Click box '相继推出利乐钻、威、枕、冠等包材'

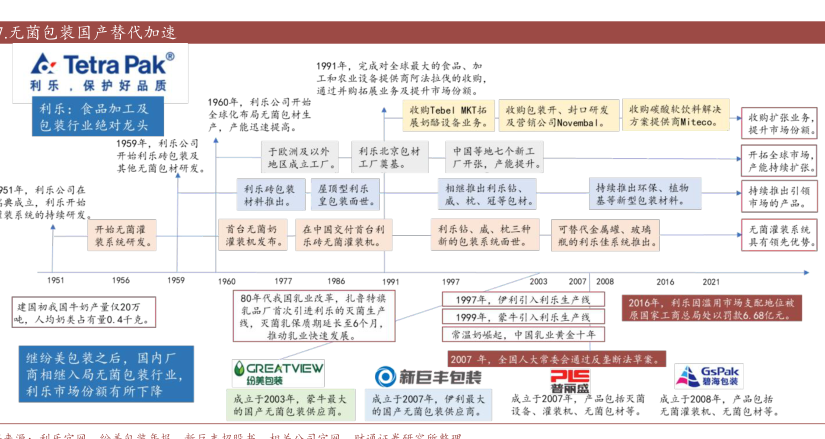pyautogui.click(x=487, y=194)
